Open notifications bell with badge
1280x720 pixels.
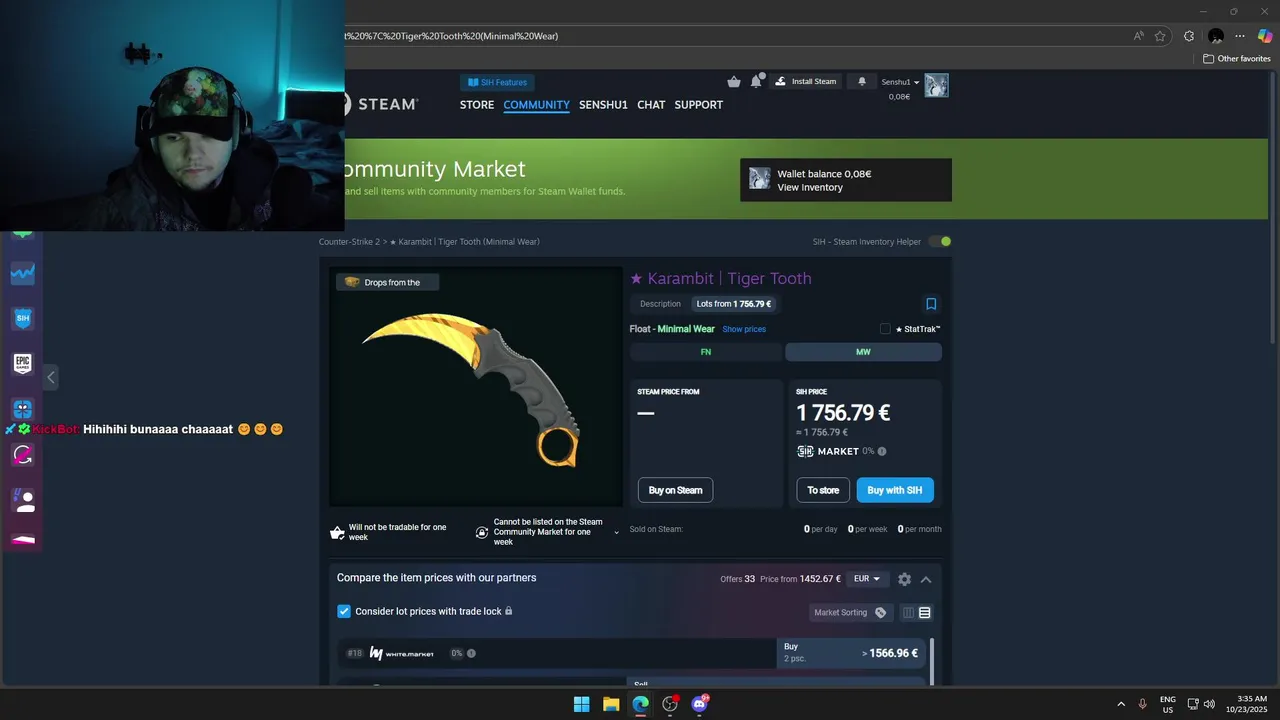(757, 81)
